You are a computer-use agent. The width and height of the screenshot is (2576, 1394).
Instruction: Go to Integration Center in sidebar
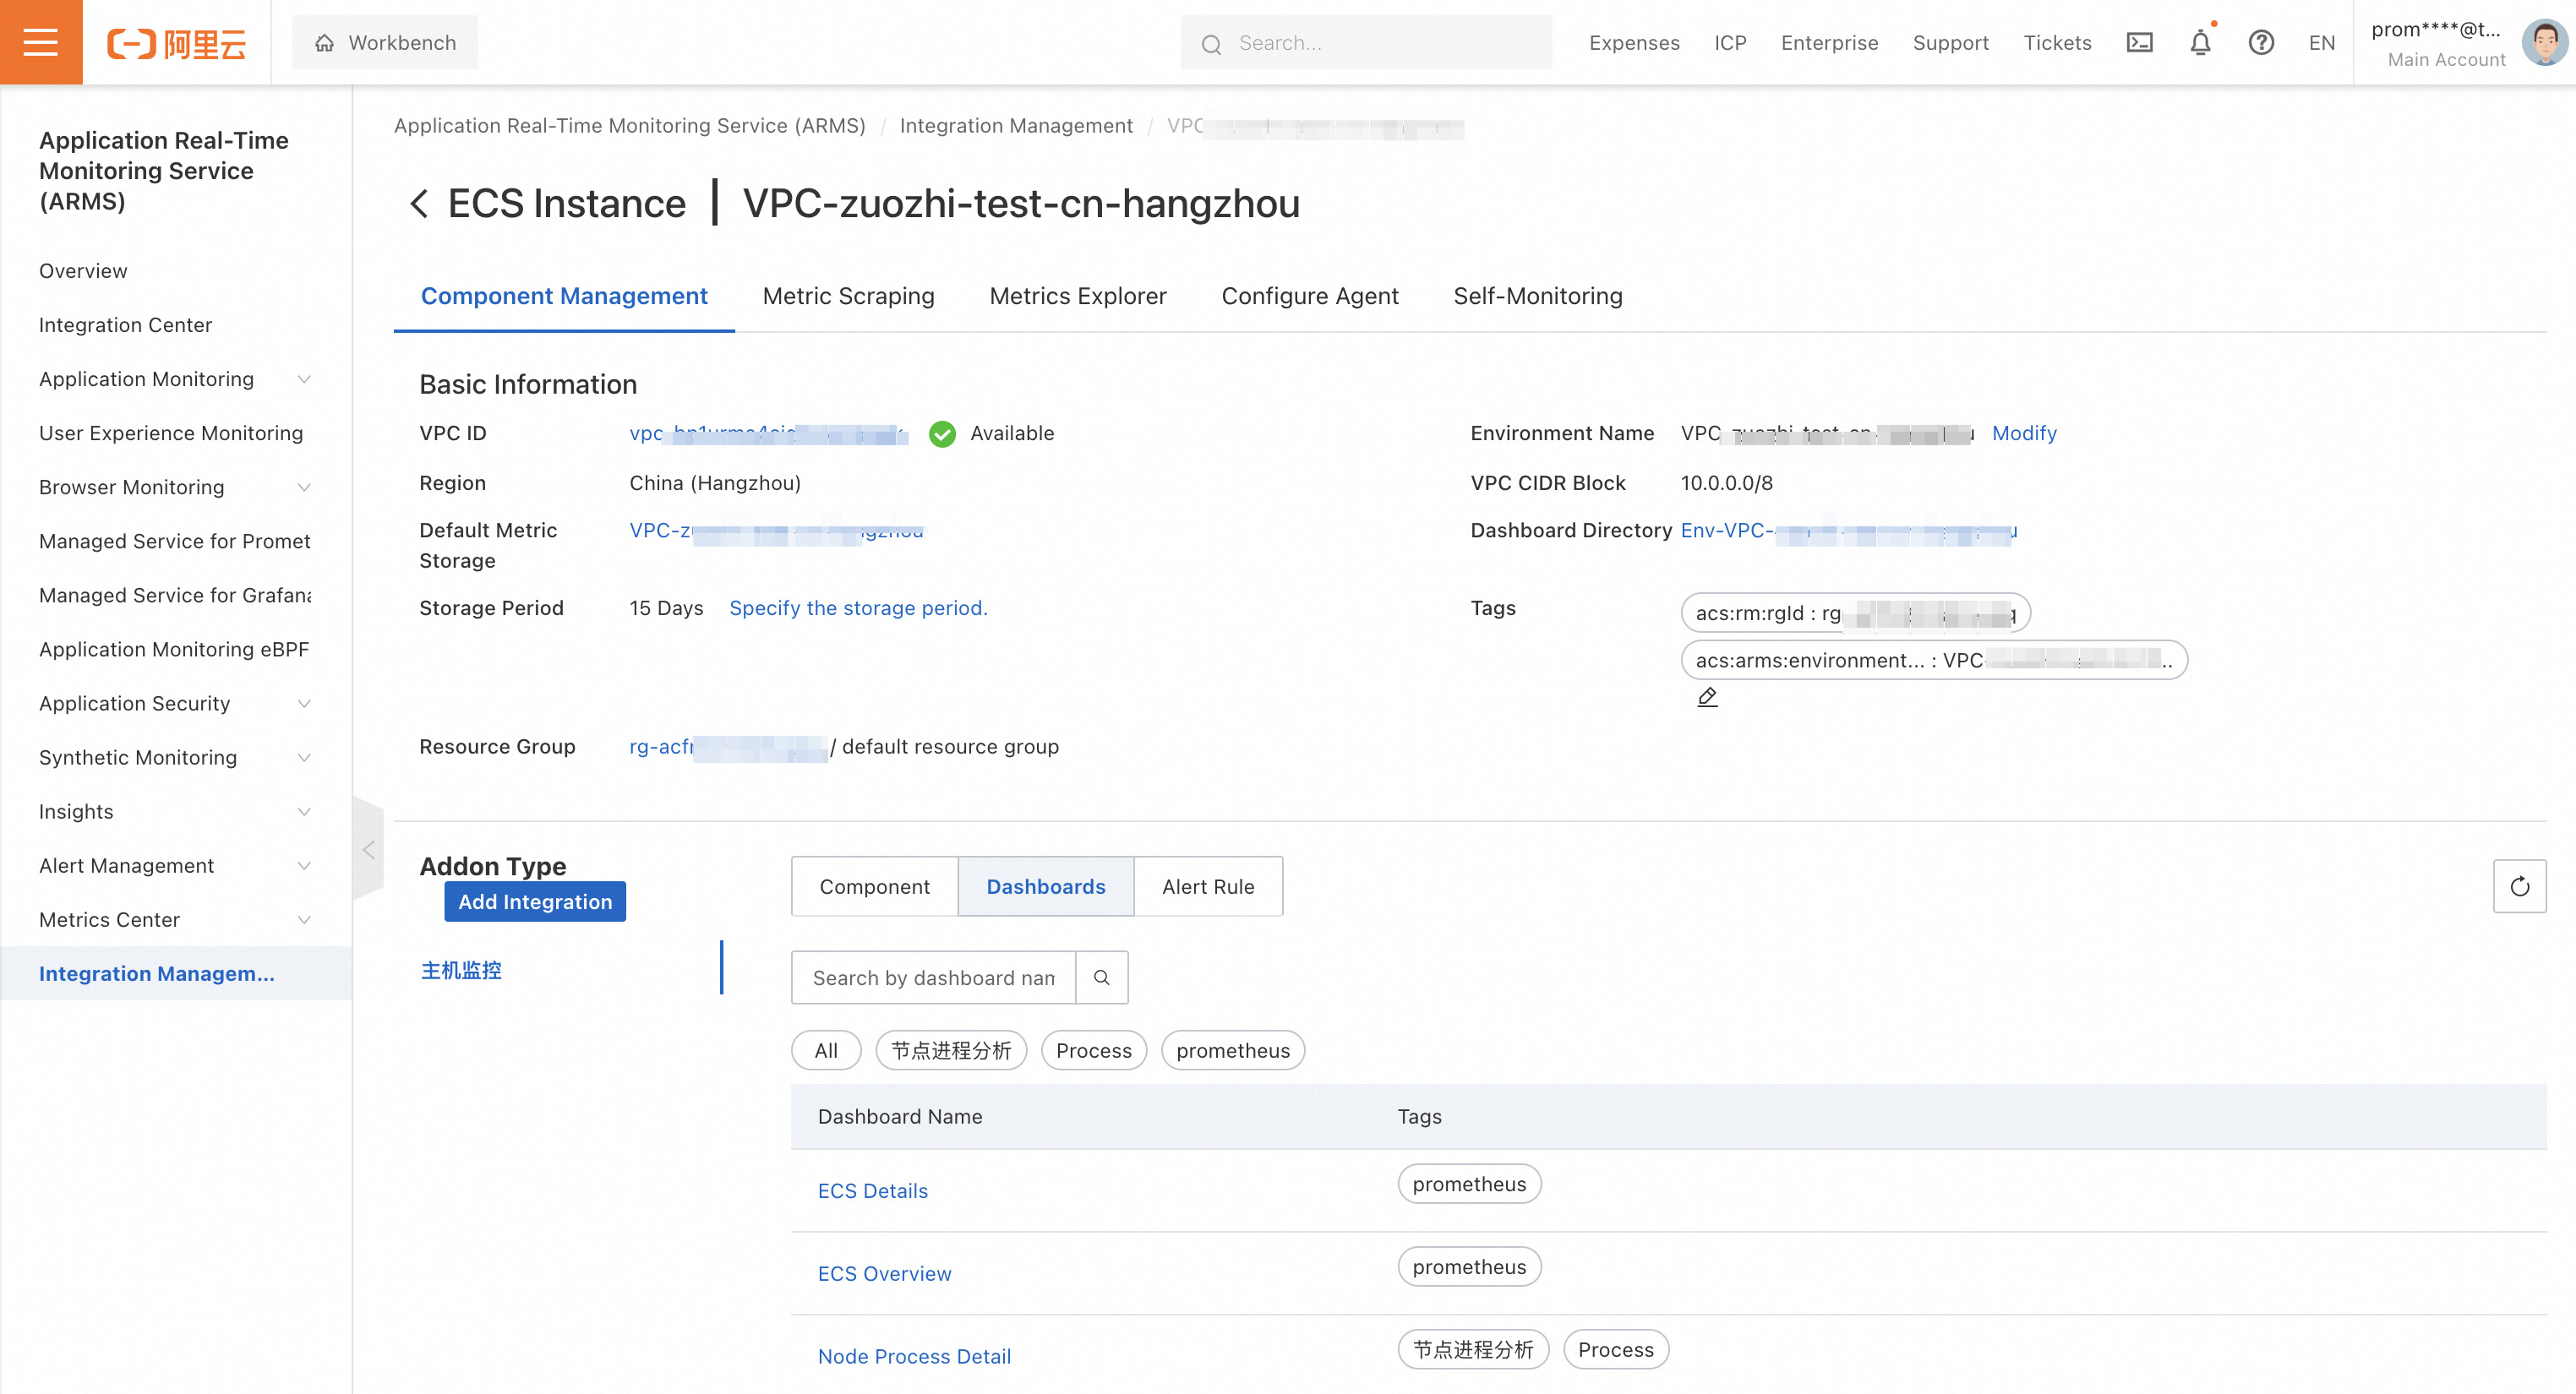(x=125, y=325)
